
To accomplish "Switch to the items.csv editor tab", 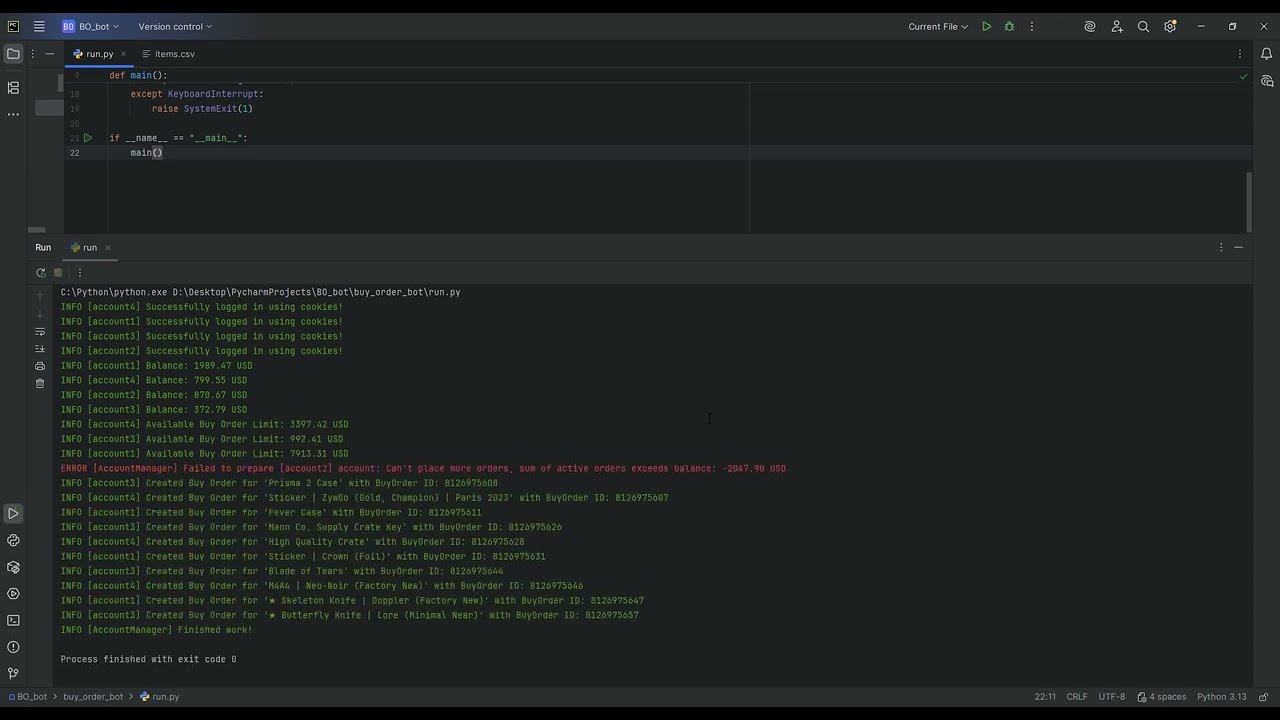I will pos(168,54).
